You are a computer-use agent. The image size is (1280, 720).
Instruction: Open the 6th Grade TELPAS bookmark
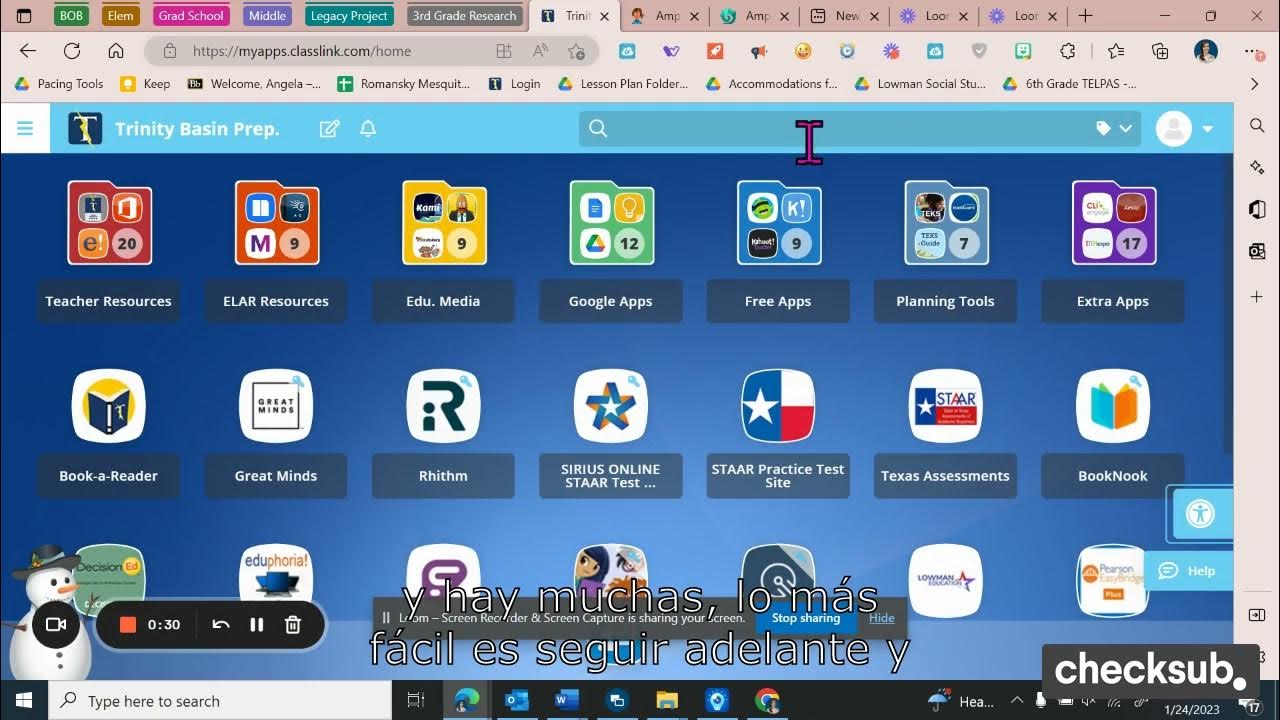[1069, 84]
